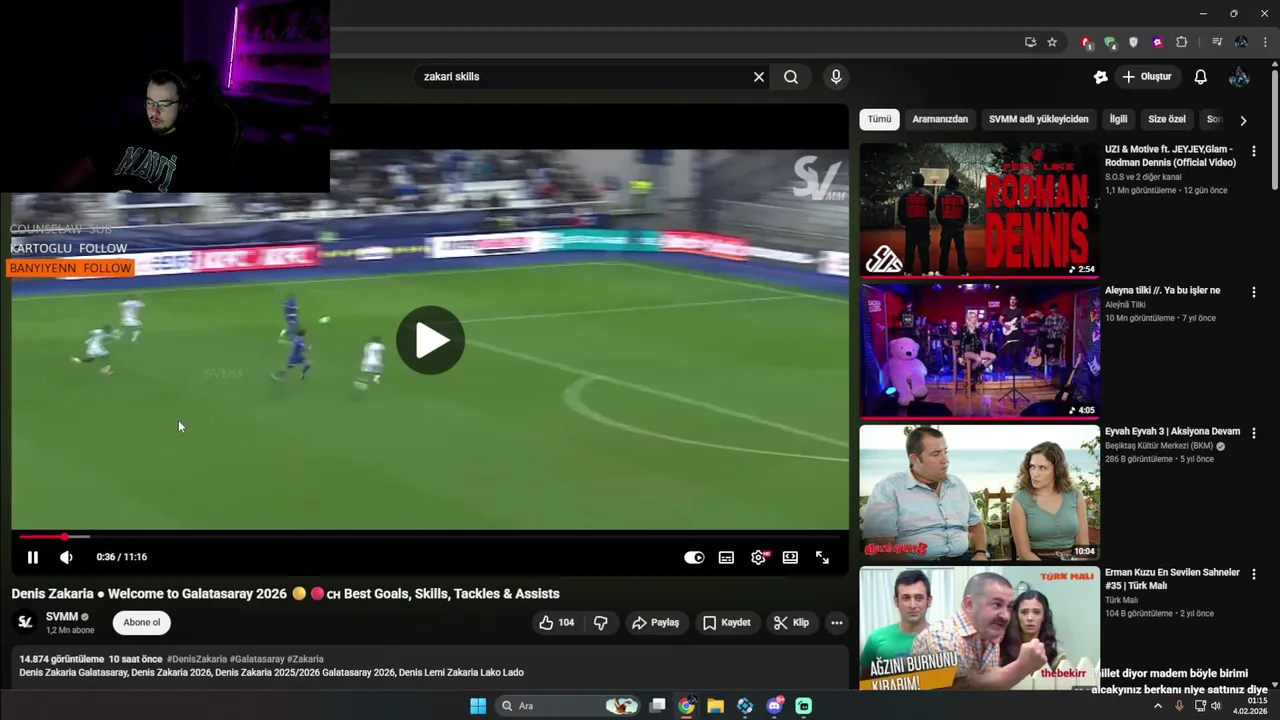This screenshot has width=1280, height=720.
Task: Open the Rodman Dennis video thumbnail
Action: click(979, 210)
